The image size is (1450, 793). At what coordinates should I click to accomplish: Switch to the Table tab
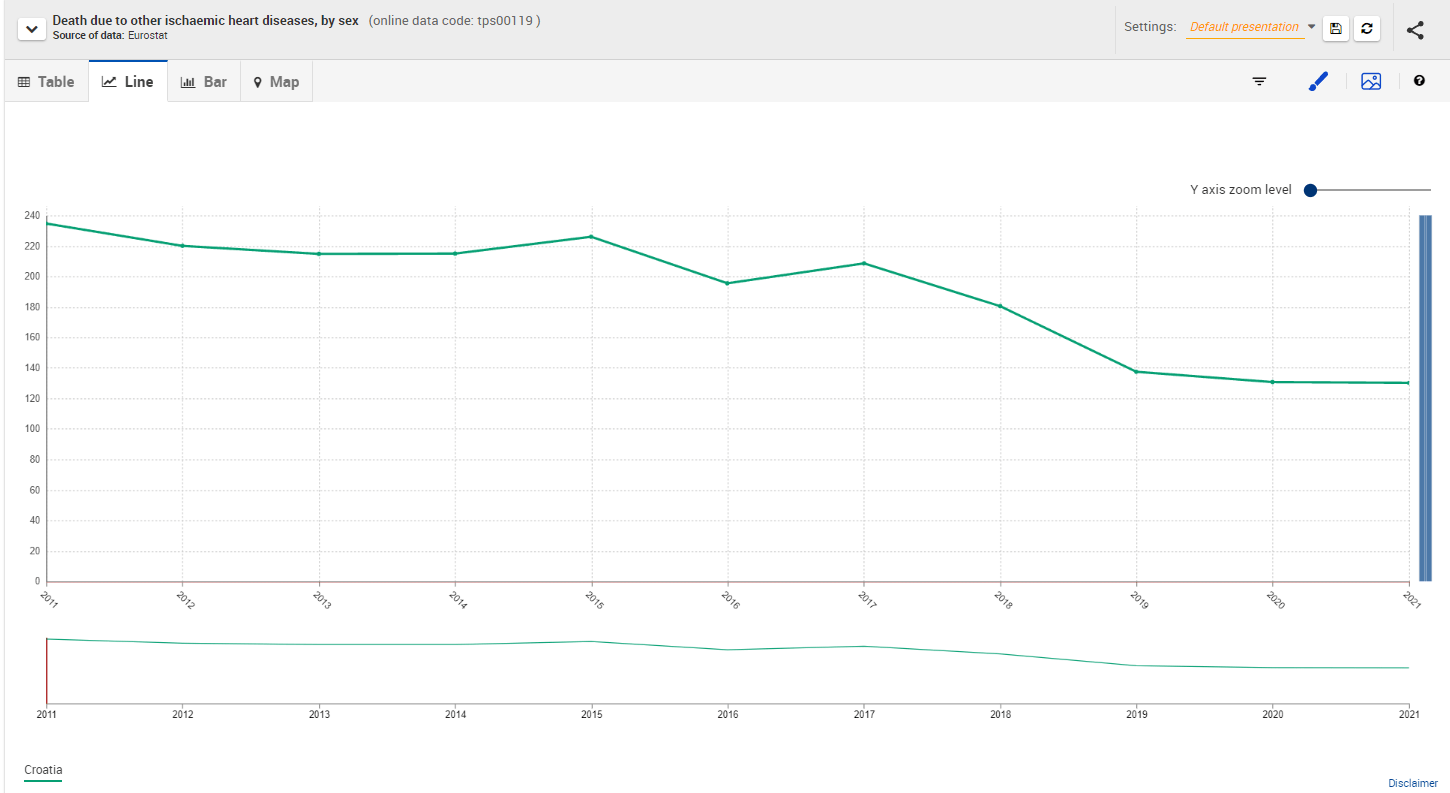(46, 82)
